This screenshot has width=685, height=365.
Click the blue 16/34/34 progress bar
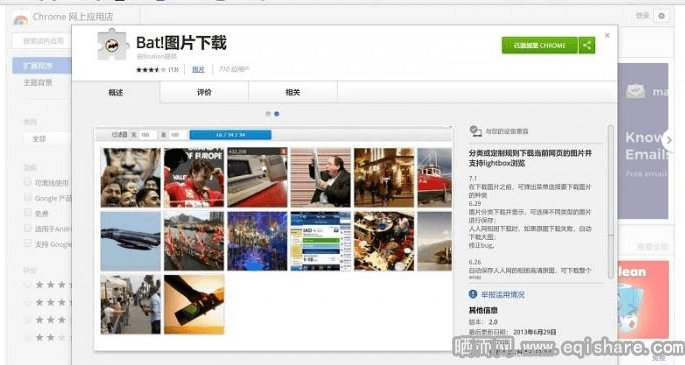point(231,135)
